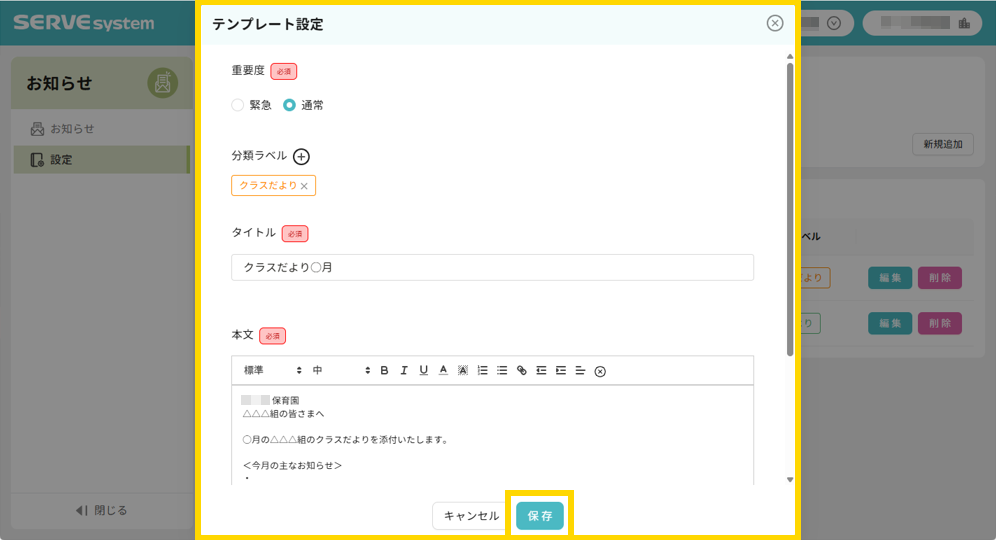This screenshot has height=540, width=996.
Task: Open the text background color picker
Action: pyautogui.click(x=463, y=371)
